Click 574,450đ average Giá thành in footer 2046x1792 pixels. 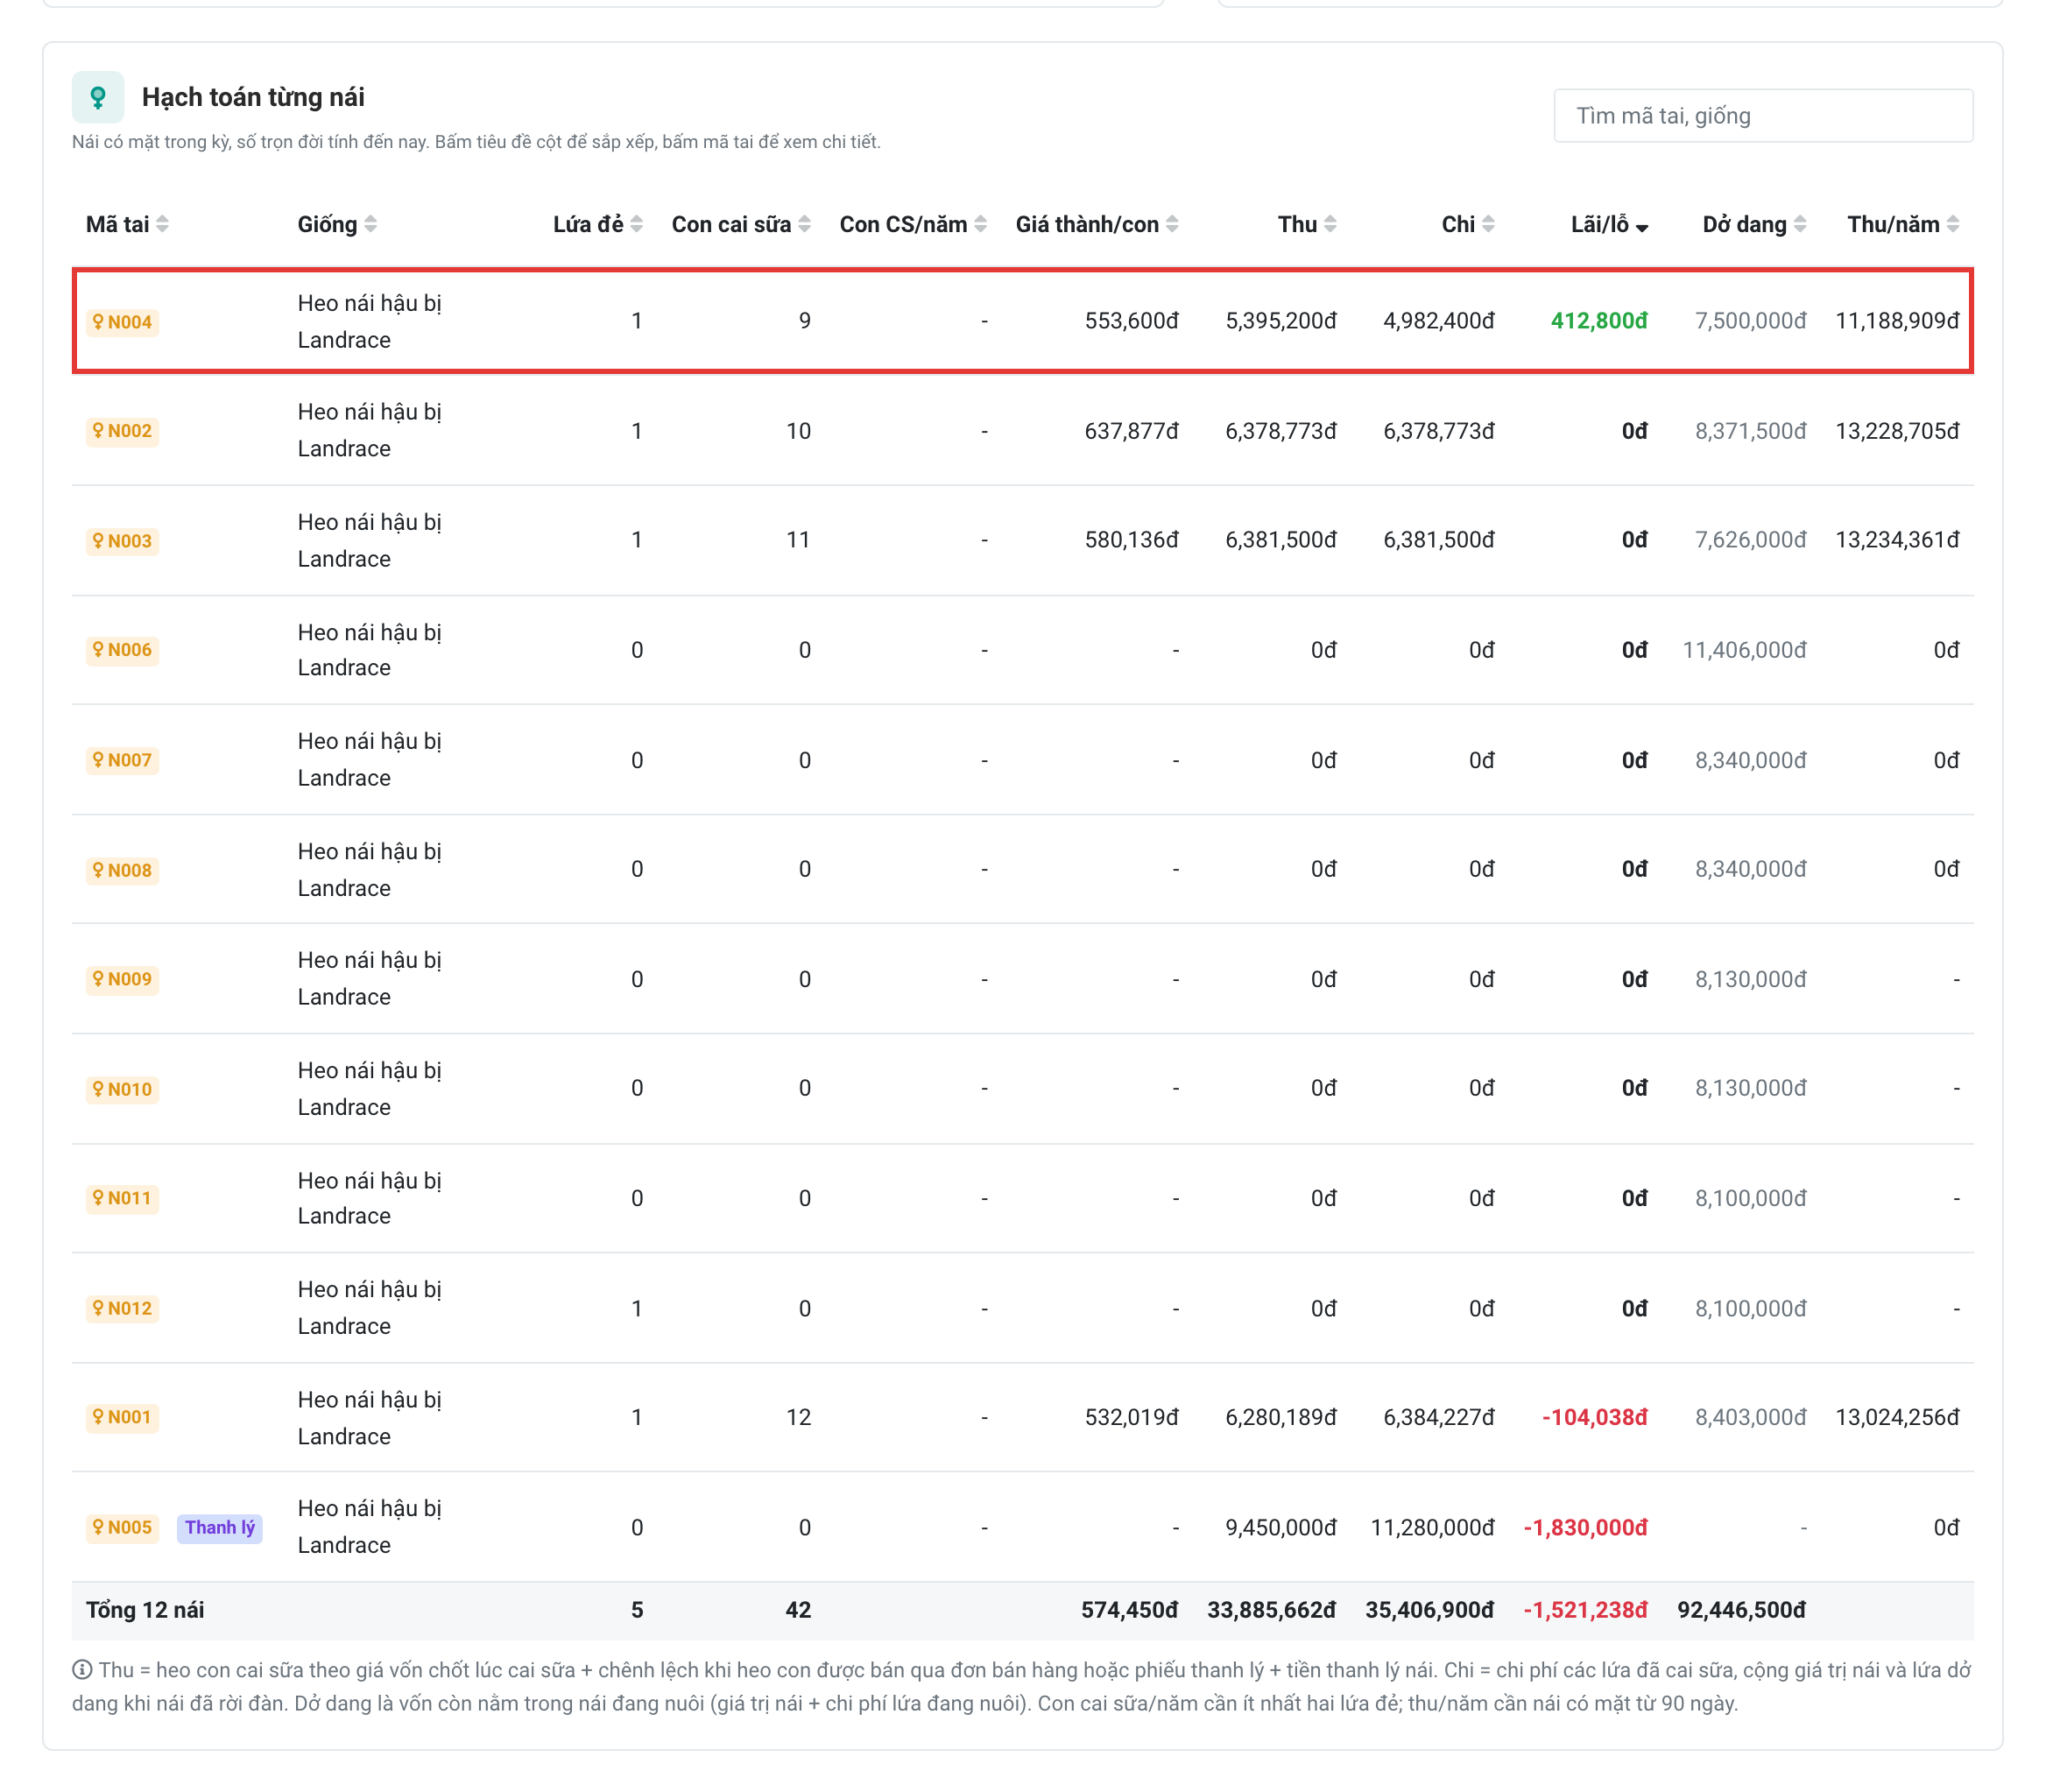(1130, 1610)
